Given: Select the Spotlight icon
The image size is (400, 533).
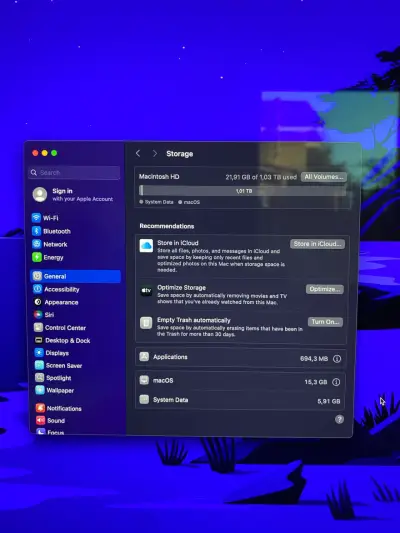Looking at the screenshot, I should [40, 378].
